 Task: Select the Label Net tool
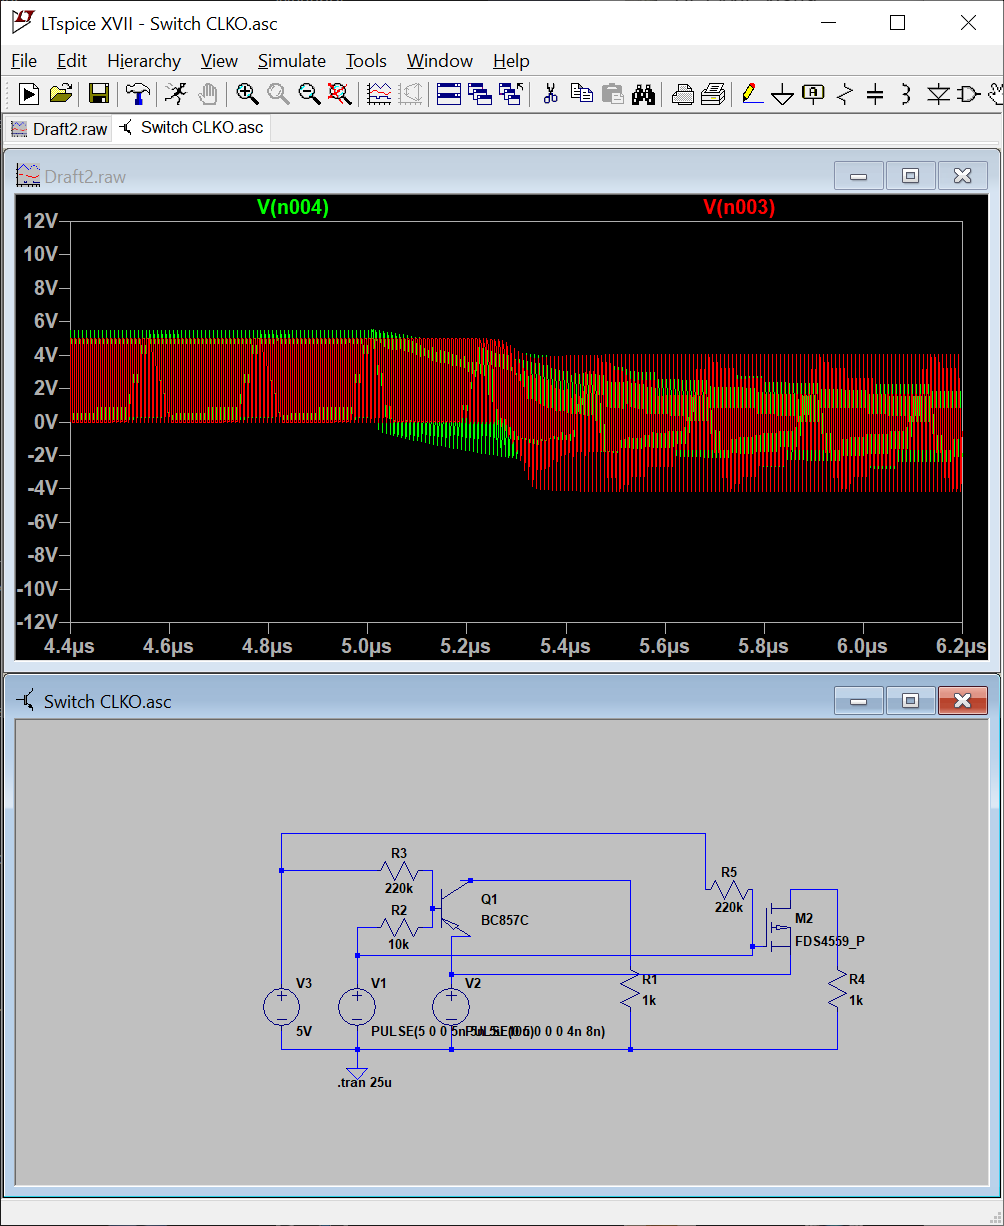coord(814,94)
